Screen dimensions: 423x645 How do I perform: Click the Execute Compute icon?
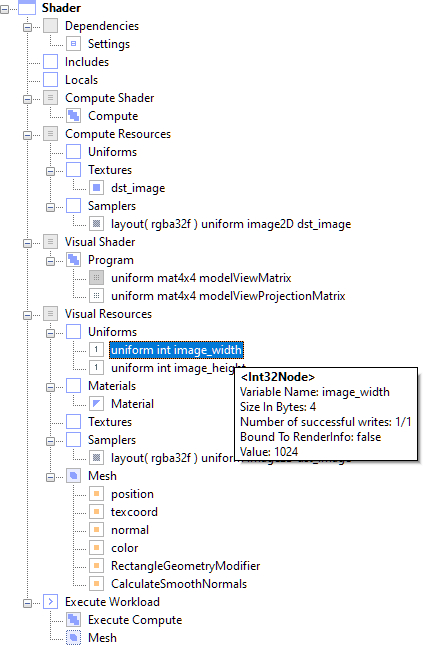pos(73,619)
